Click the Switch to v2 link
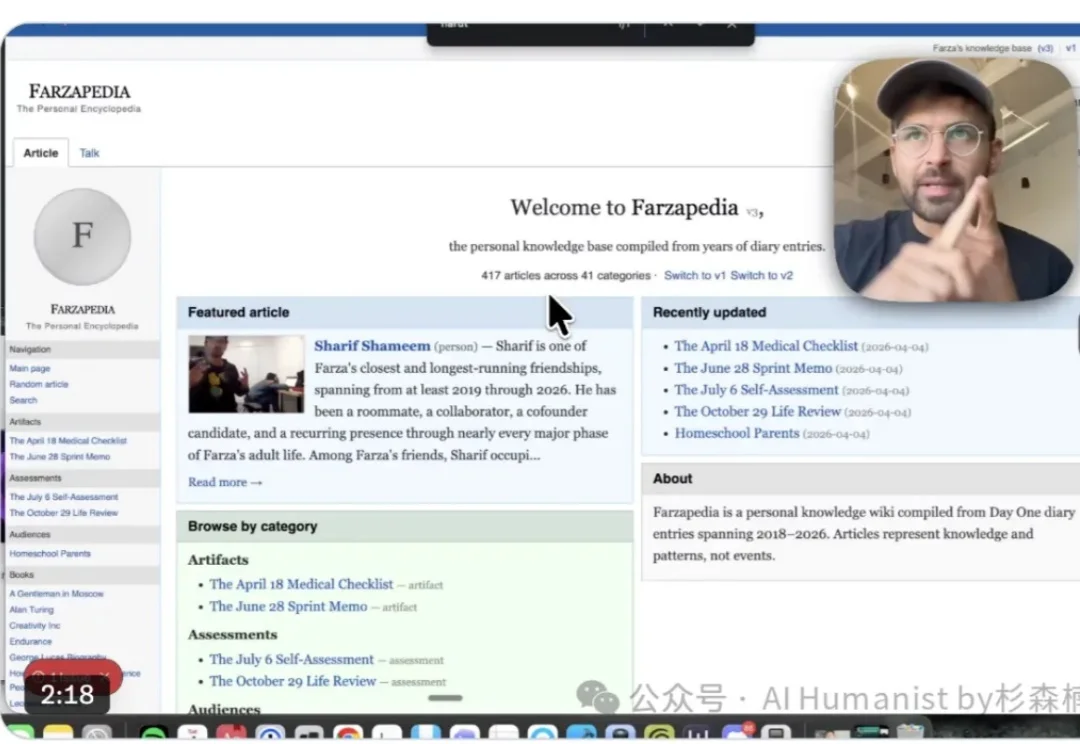The width and height of the screenshot is (1080, 744). point(761,275)
